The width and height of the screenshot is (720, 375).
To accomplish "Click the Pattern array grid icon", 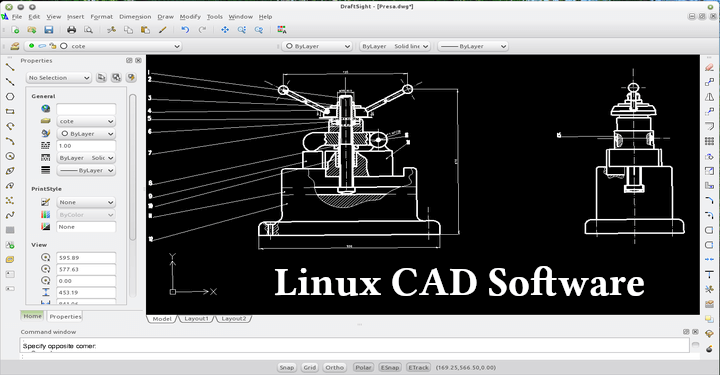I will (x=709, y=141).
